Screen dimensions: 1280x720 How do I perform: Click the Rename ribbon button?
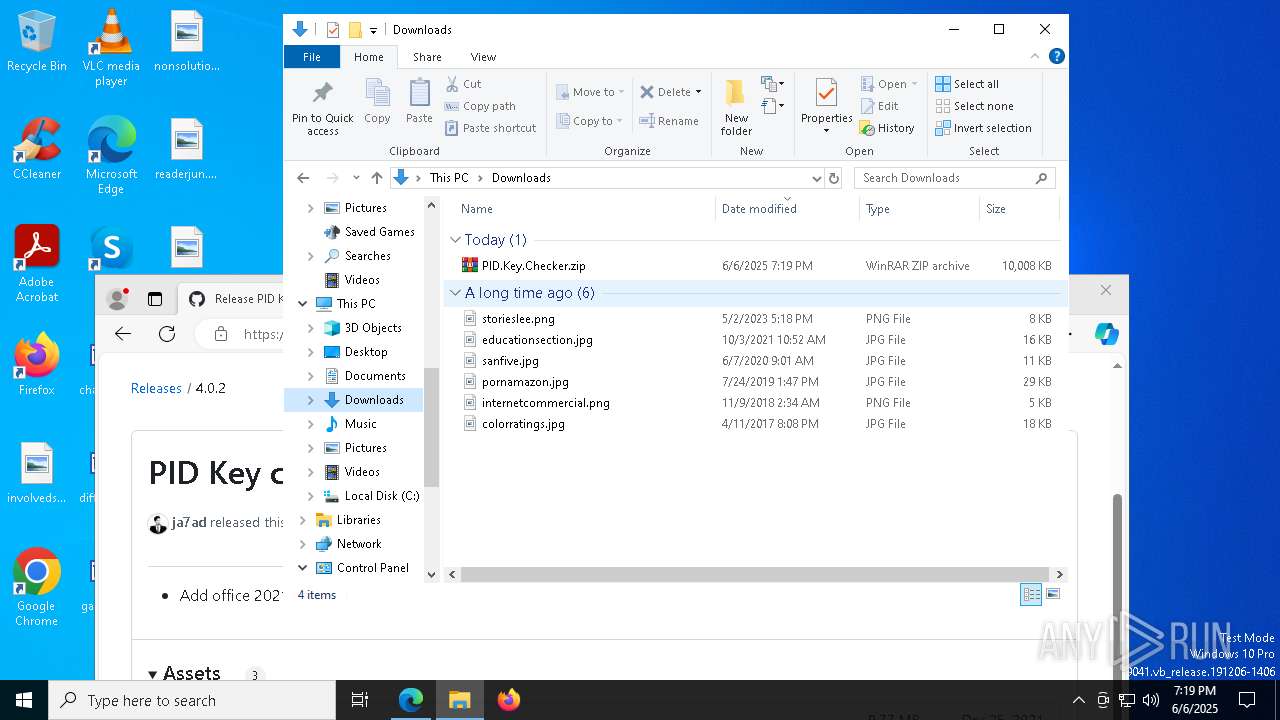tap(669, 121)
